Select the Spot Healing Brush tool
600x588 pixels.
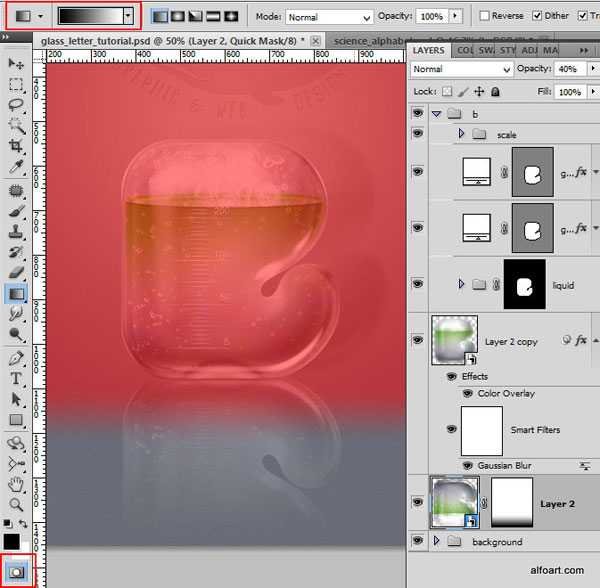(x=16, y=190)
